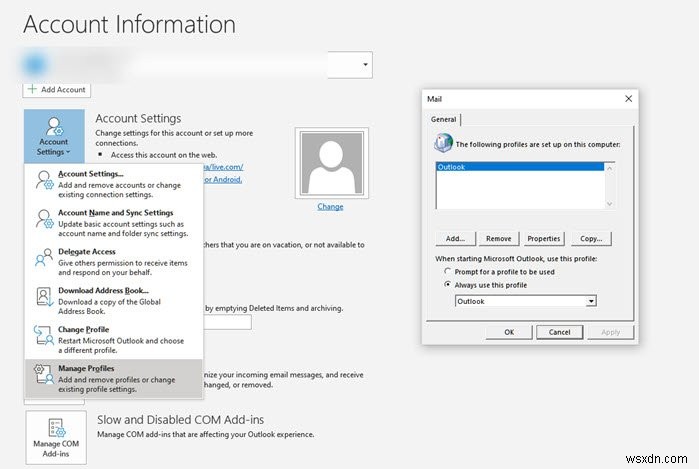This screenshot has width=699, height=469.
Task: Click the plus icon on Add Account
Action: click(x=32, y=89)
